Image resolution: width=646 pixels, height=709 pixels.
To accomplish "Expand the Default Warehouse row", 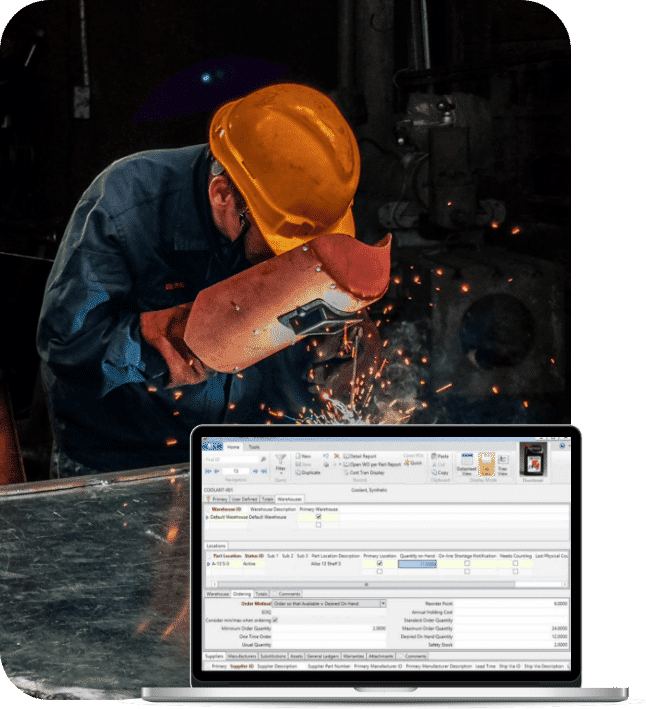I will pos(207,517).
